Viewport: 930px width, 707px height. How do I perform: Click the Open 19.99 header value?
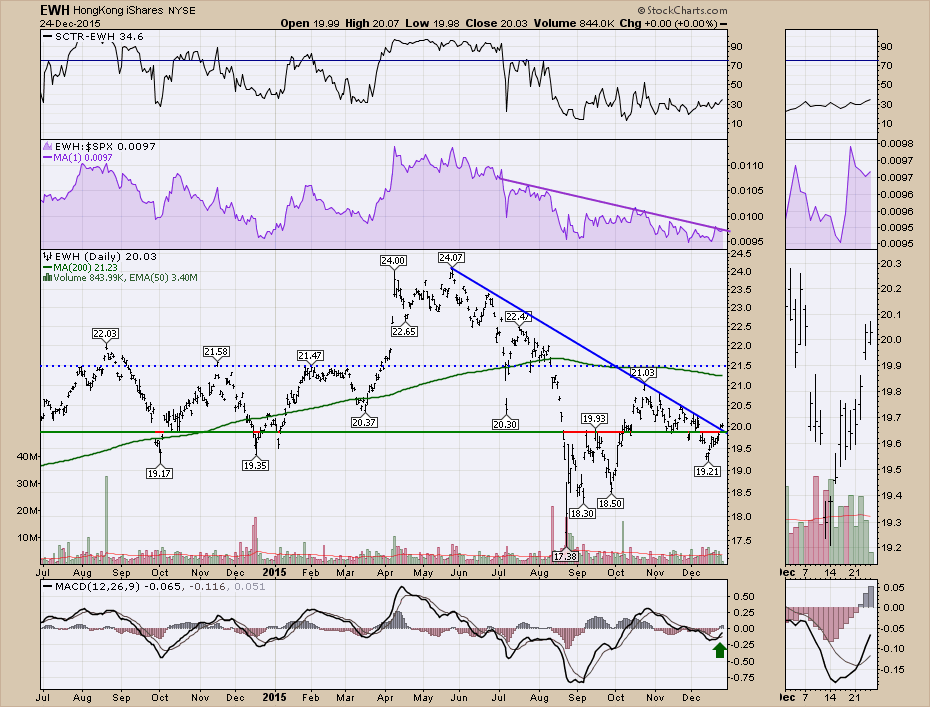310,23
